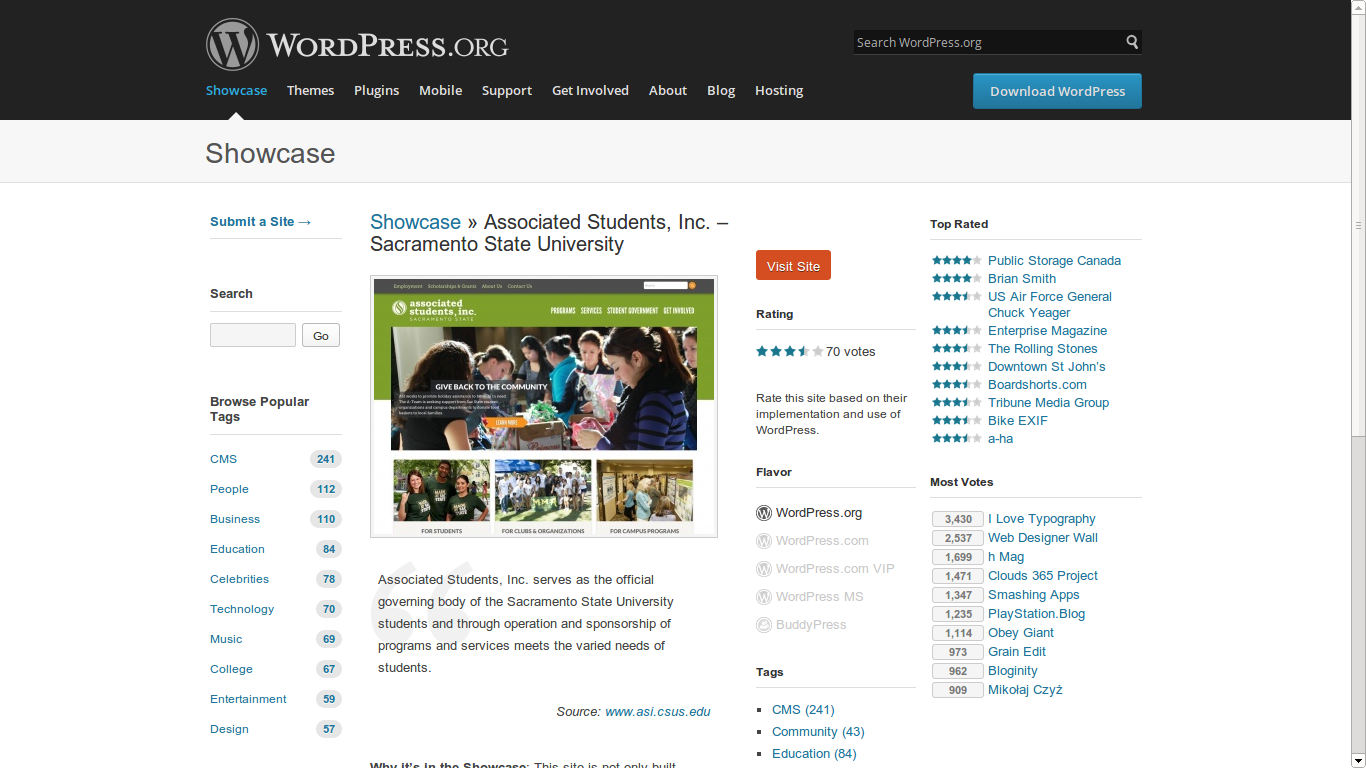
Task: Click the Community (43) tag link
Action: point(818,732)
